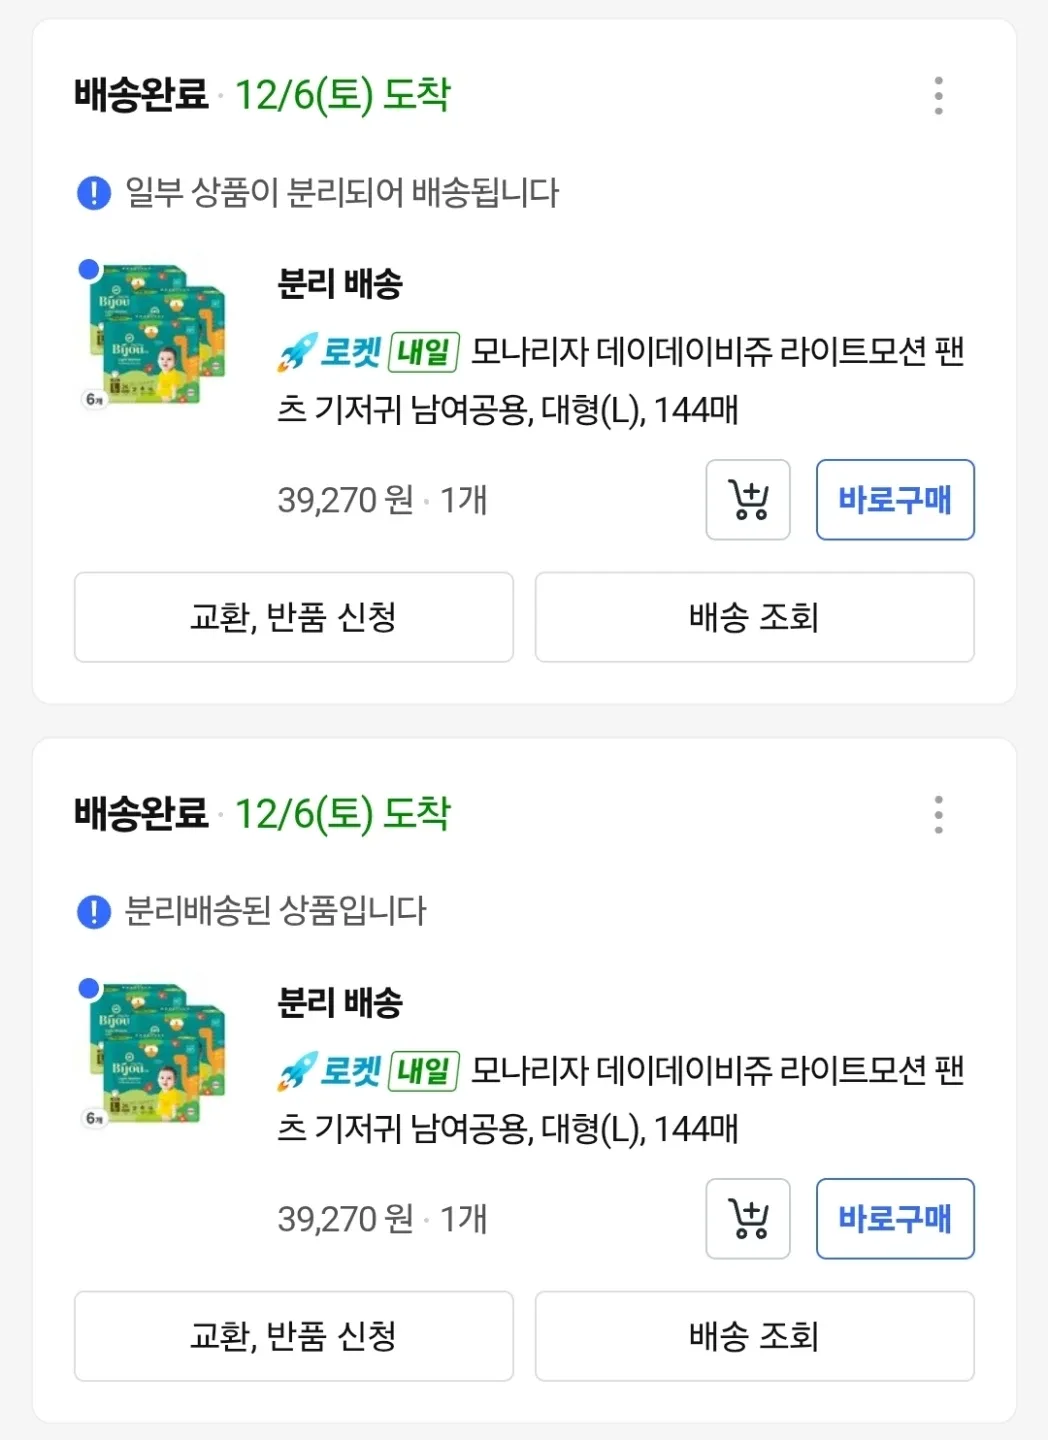Screen dimensions: 1048x1440
Task: Check 배송 조회 for the bottom order
Action: click(754, 1336)
